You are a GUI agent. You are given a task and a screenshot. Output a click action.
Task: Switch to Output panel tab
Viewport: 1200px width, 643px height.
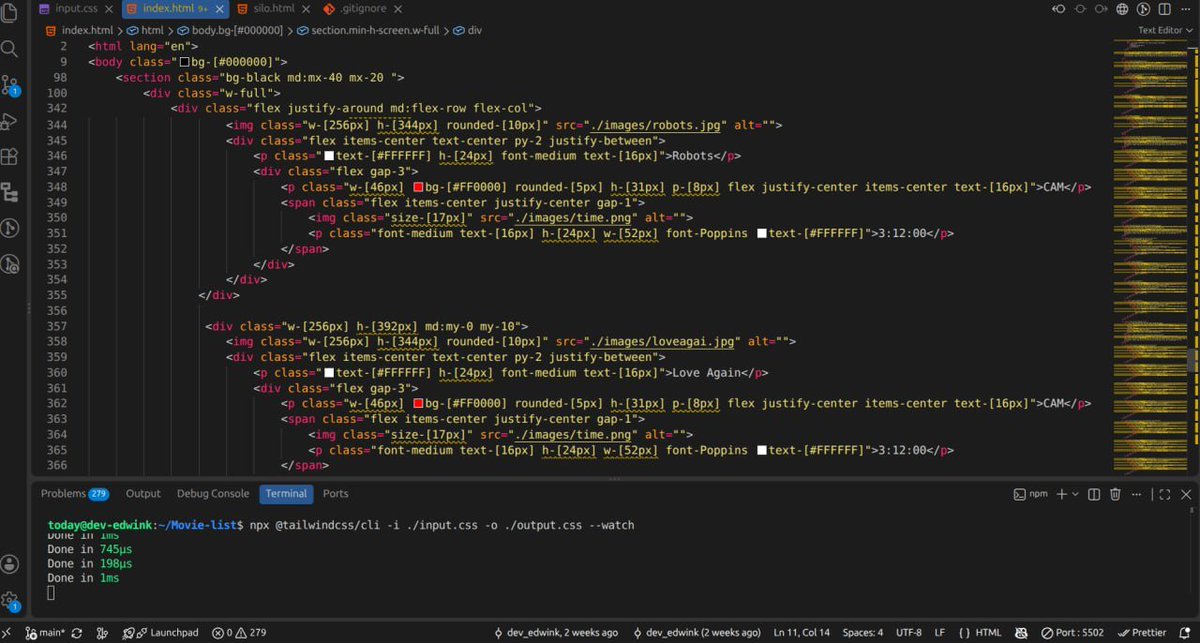pyautogui.click(x=143, y=494)
